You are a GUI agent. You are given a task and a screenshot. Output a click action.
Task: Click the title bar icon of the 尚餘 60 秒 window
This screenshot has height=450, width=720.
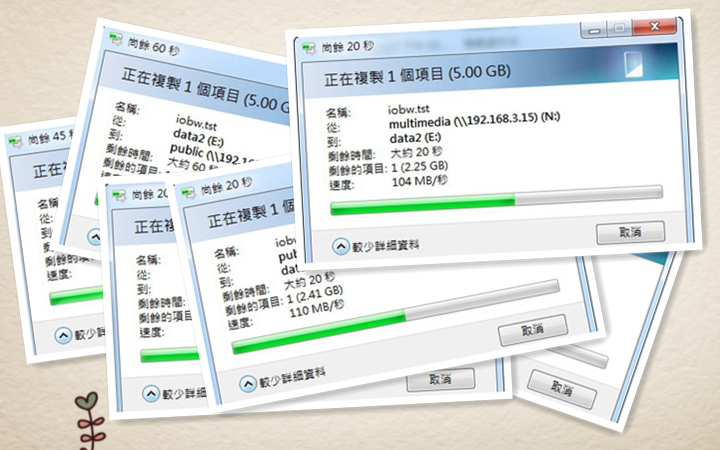tap(116, 39)
